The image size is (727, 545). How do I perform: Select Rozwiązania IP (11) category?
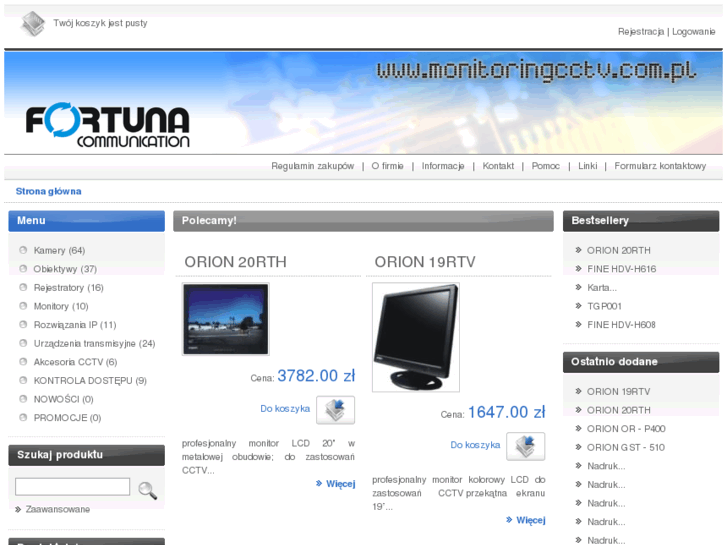[x=75, y=325]
